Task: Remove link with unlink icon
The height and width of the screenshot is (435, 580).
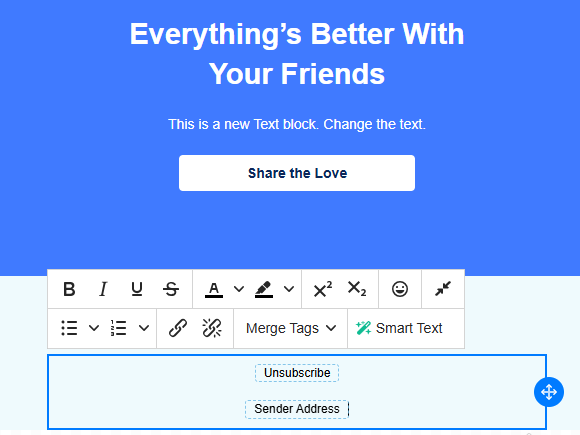Action: [212, 328]
